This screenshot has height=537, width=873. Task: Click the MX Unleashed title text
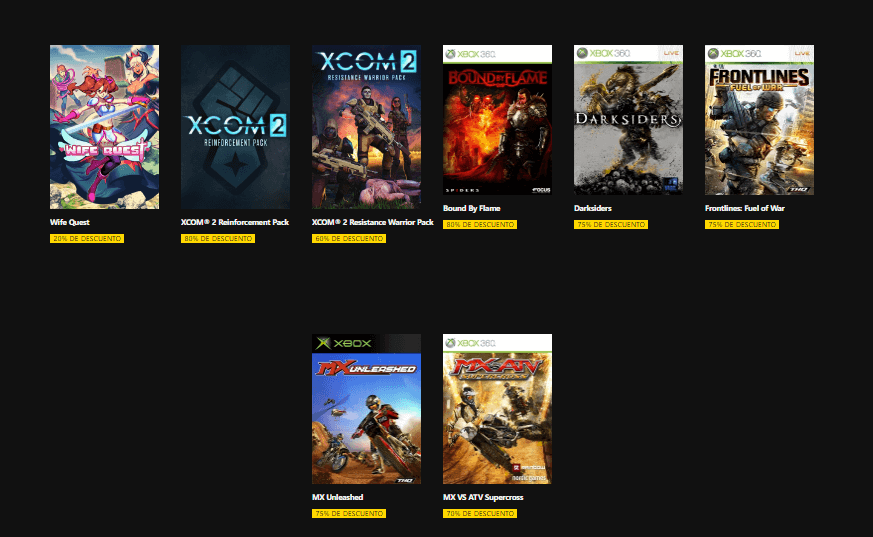pos(337,497)
